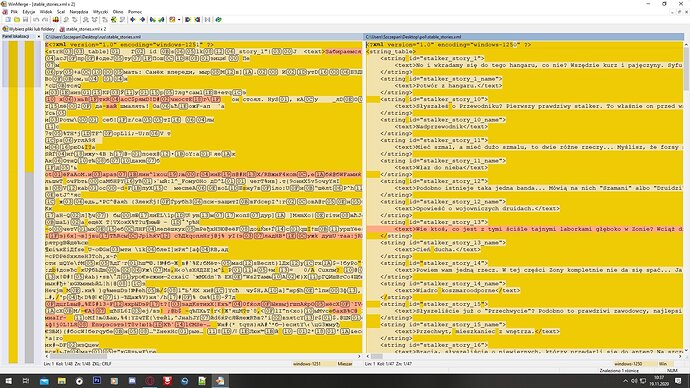Go to the previous conflict icon
The image size is (690, 388).
pos(95,20)
